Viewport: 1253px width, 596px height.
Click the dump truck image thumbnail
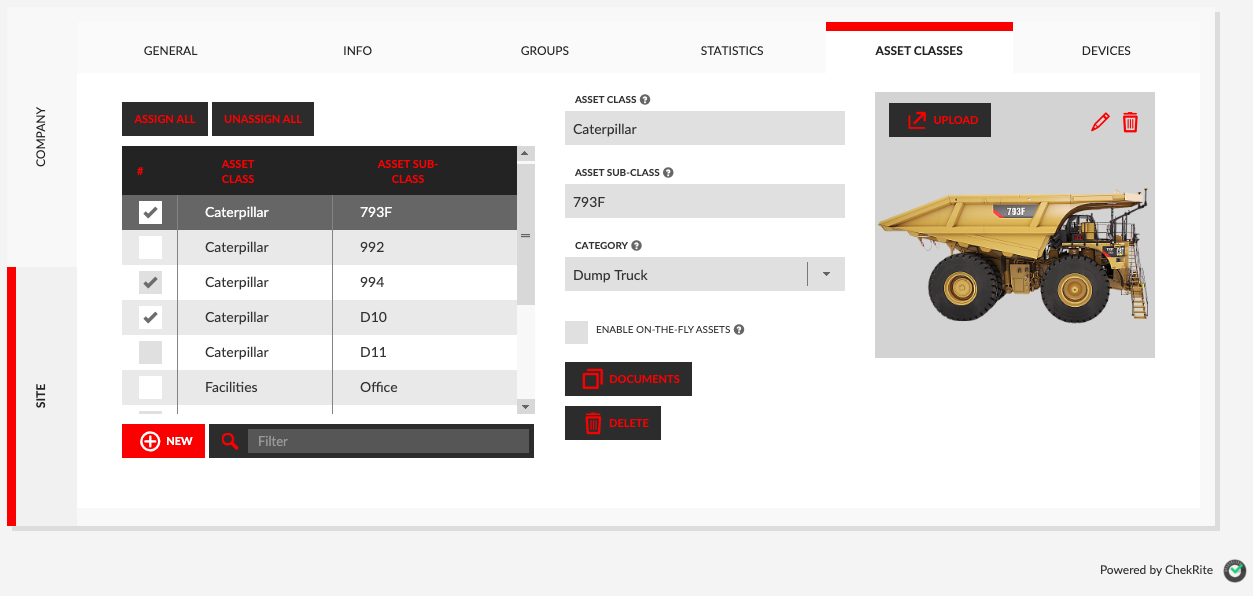click(1014, 256)
